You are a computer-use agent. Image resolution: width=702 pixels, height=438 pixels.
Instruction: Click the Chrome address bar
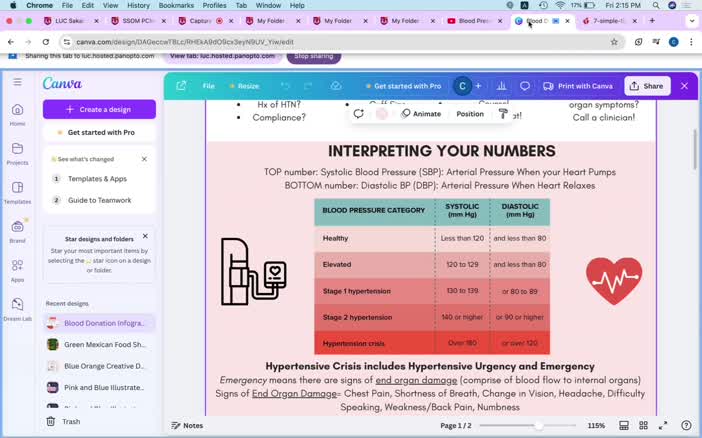pos(340,42)
